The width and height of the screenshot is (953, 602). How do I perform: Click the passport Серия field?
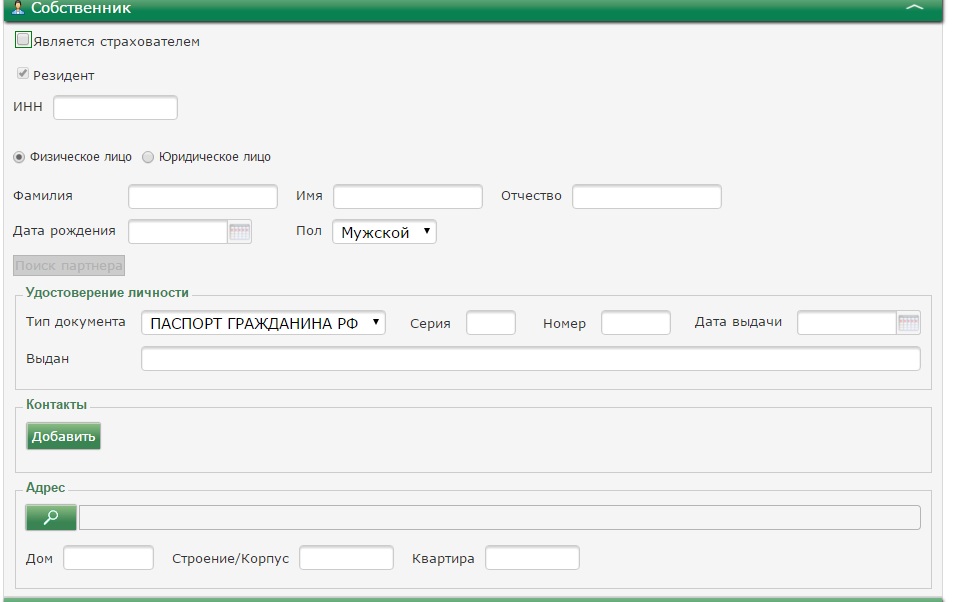(x=490, y=323)
